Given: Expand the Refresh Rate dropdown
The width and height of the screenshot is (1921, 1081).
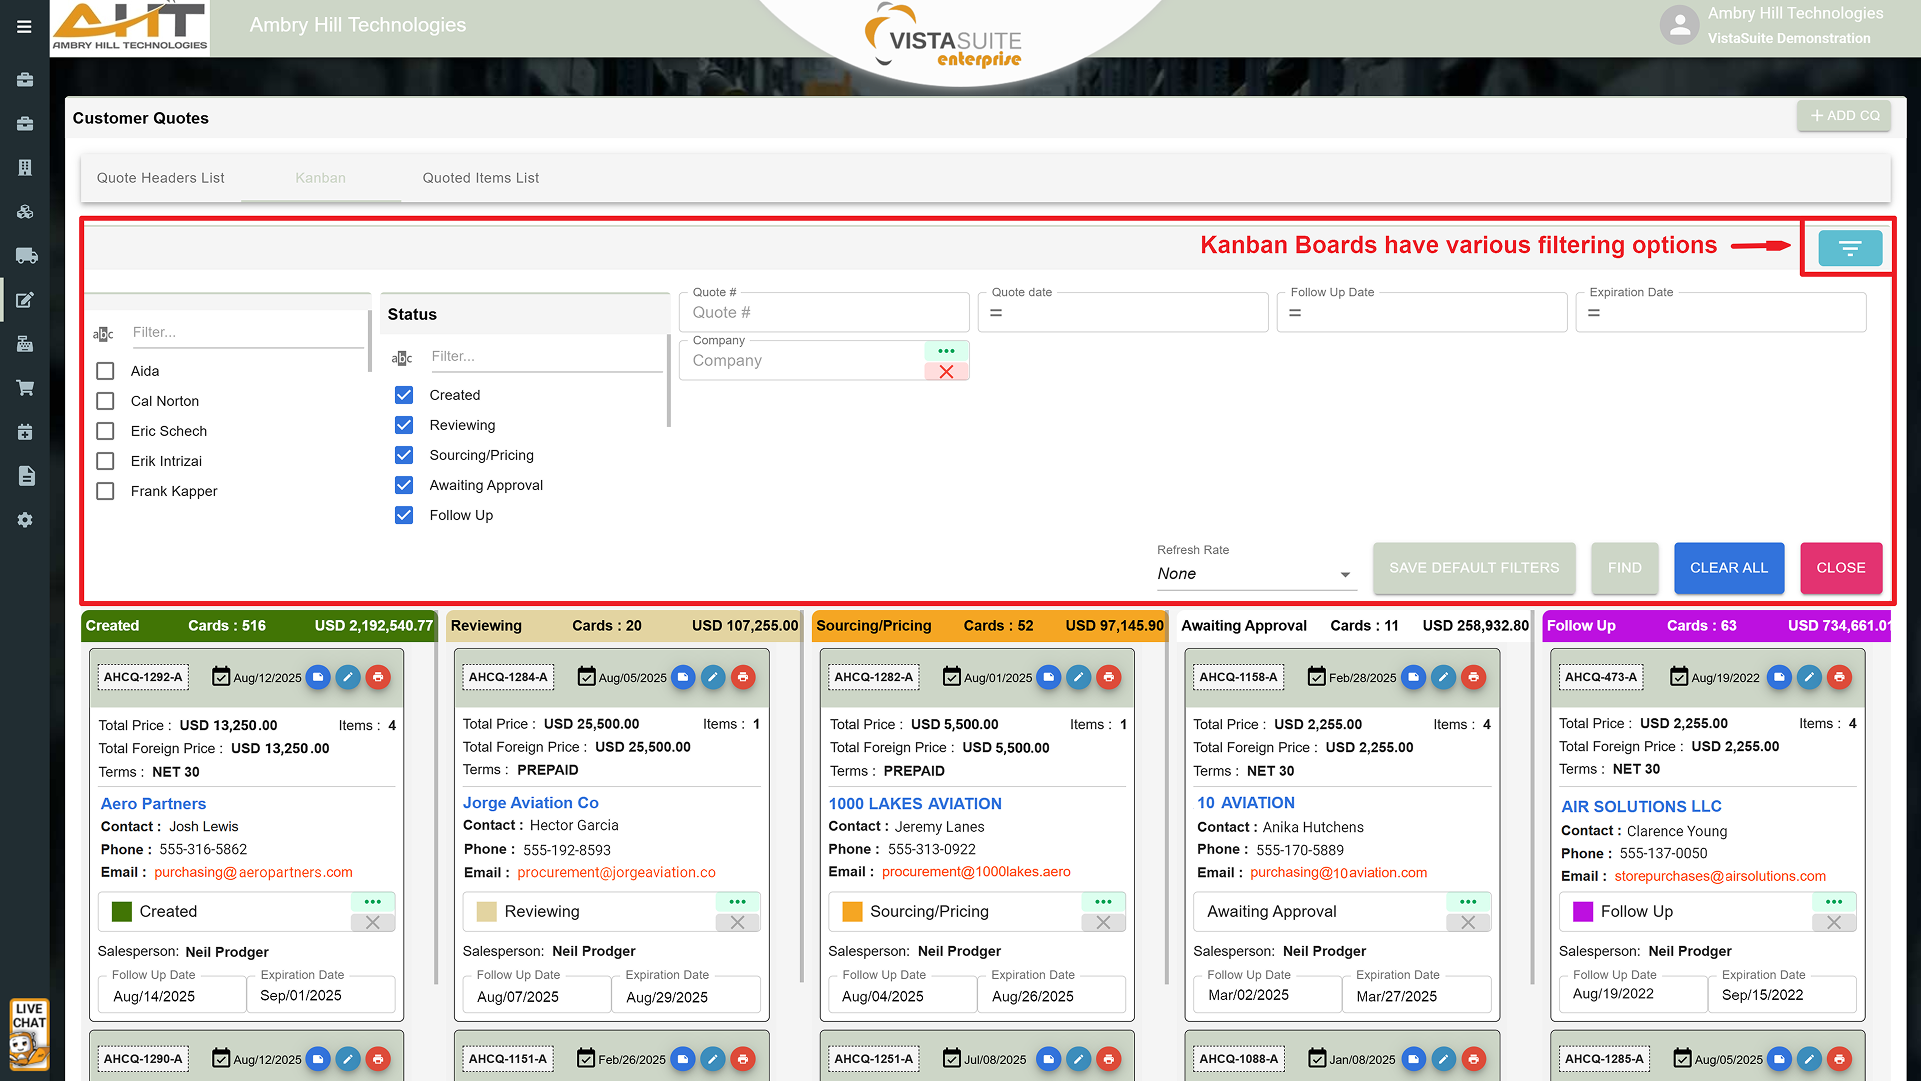Looking at the screenshot, I should [1254, 574].
